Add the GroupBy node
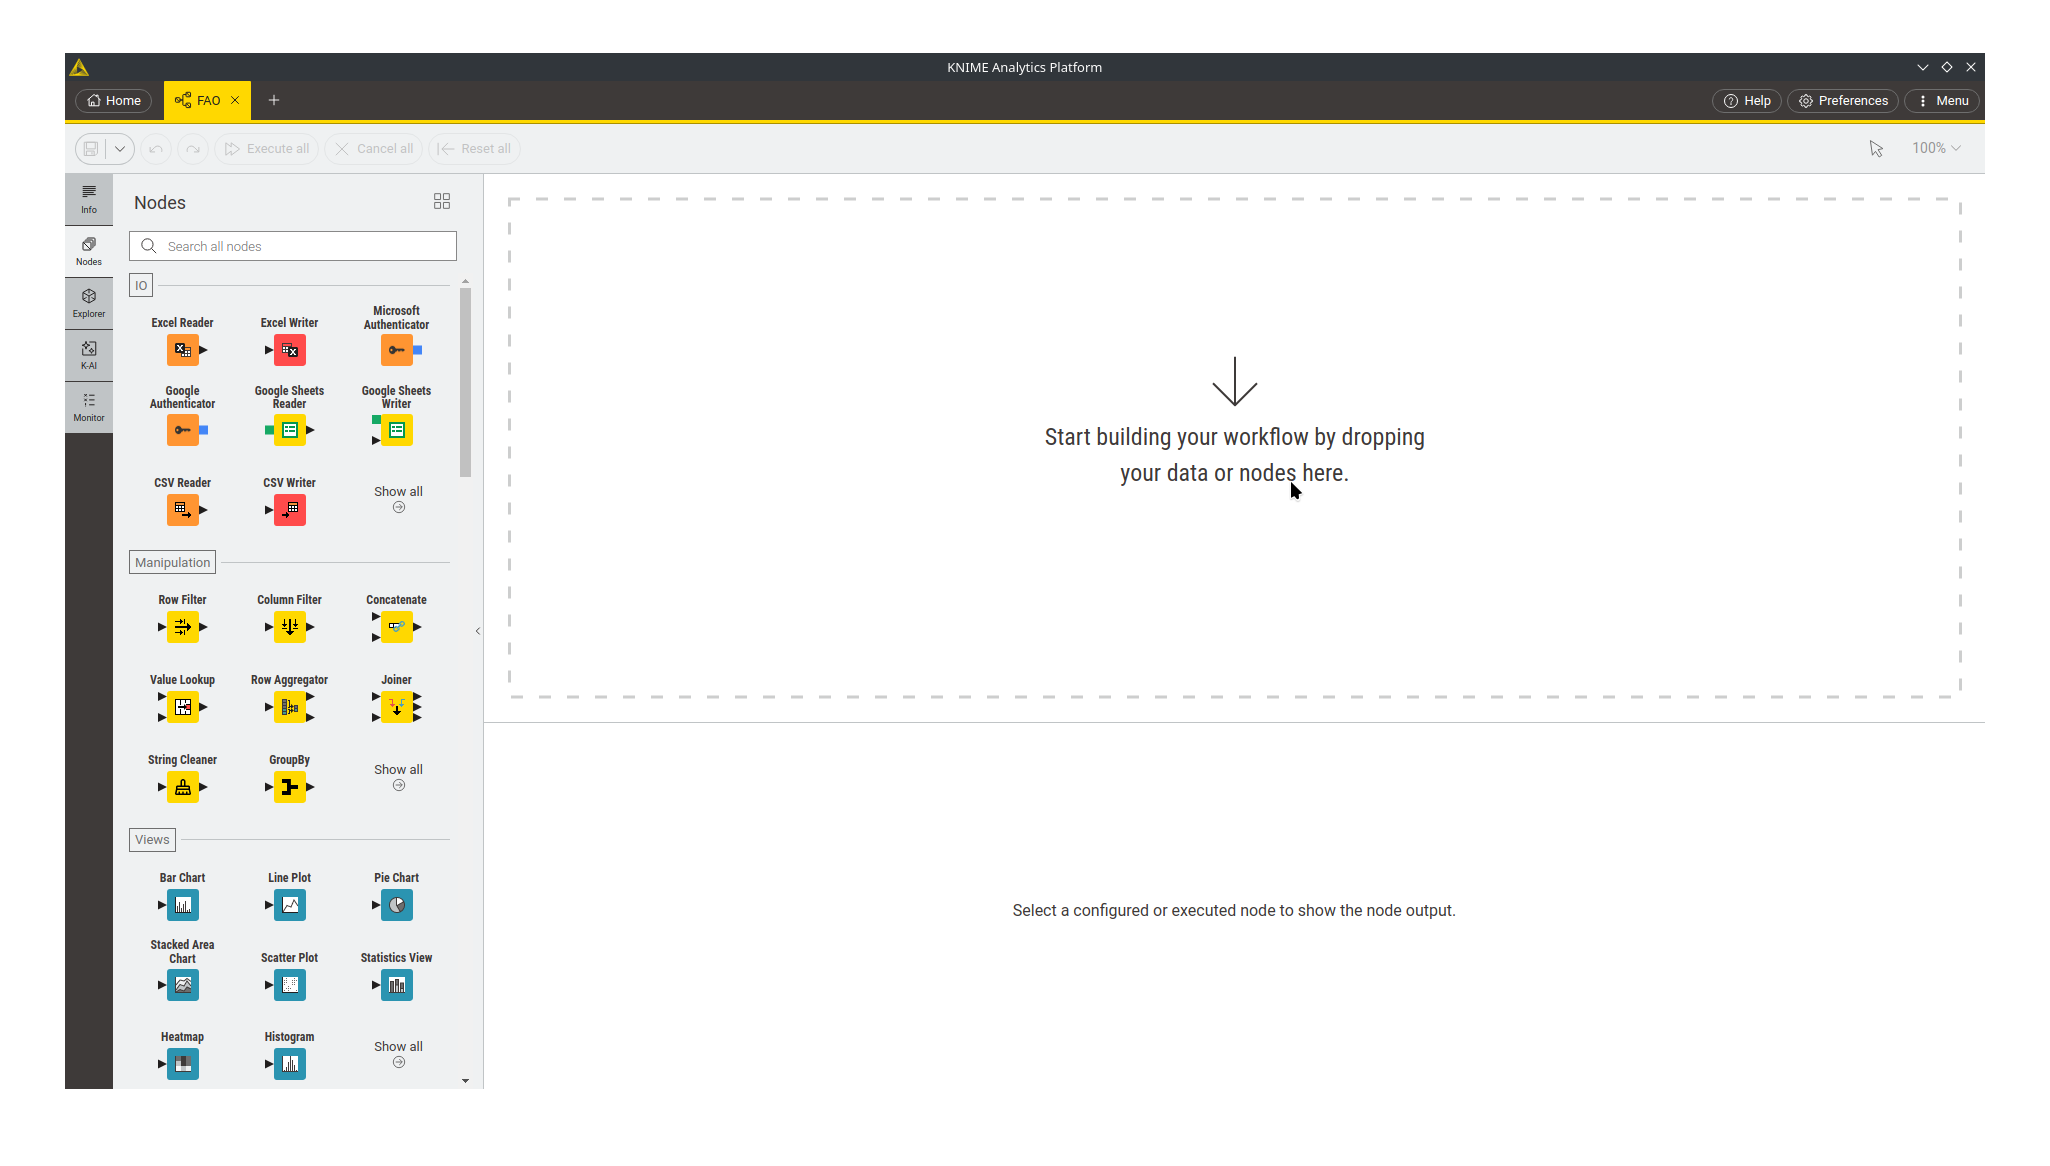 289,787
